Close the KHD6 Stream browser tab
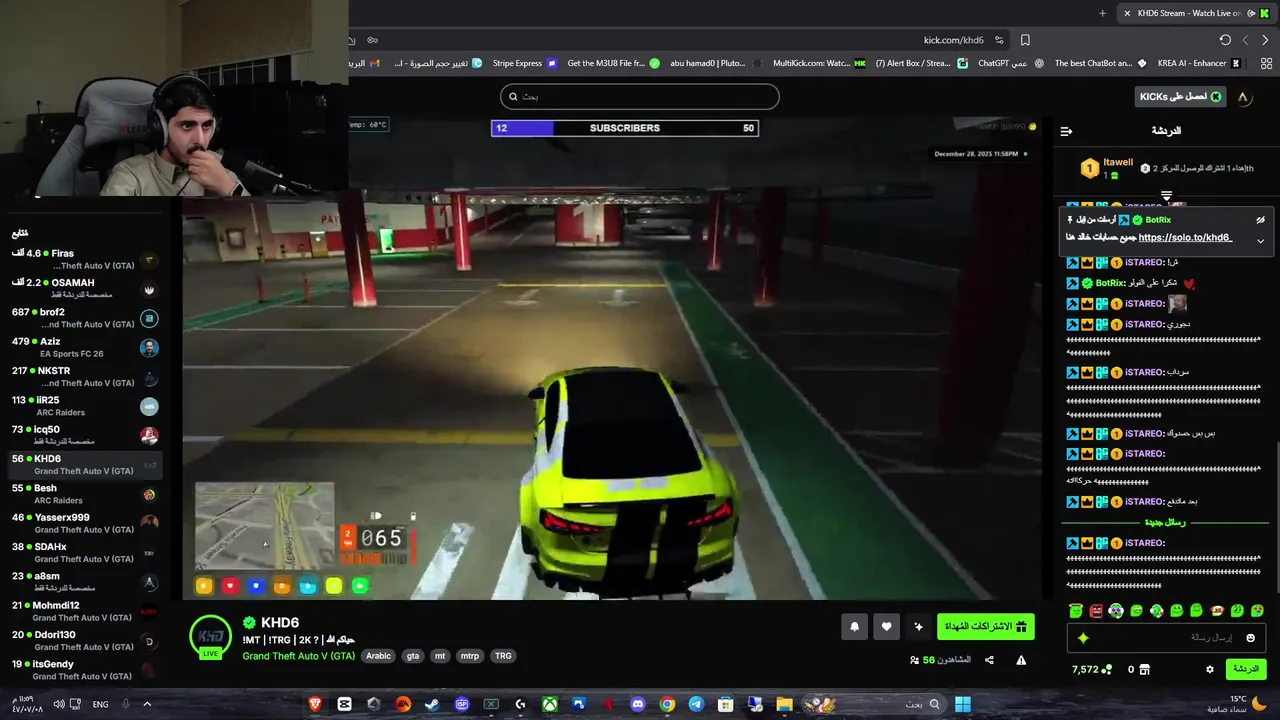The height and width of the screenshot is (720, 1280). point(1127,13)
